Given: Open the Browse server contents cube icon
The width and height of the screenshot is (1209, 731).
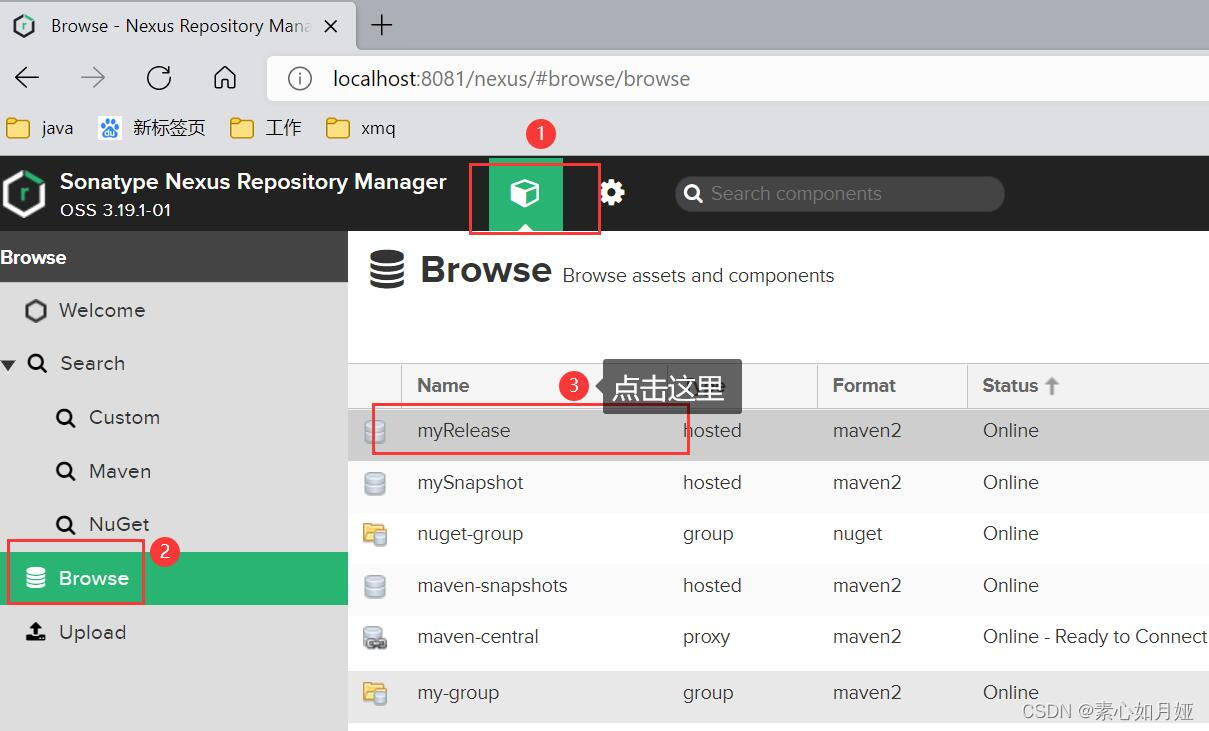Looking at the screenshot, I should [x=525, y=193].
